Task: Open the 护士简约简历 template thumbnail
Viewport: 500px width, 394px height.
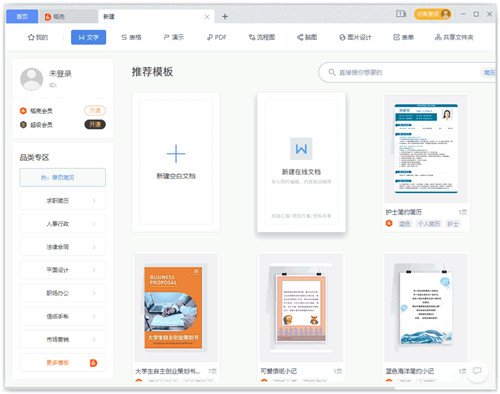Action: coord(426,149)
